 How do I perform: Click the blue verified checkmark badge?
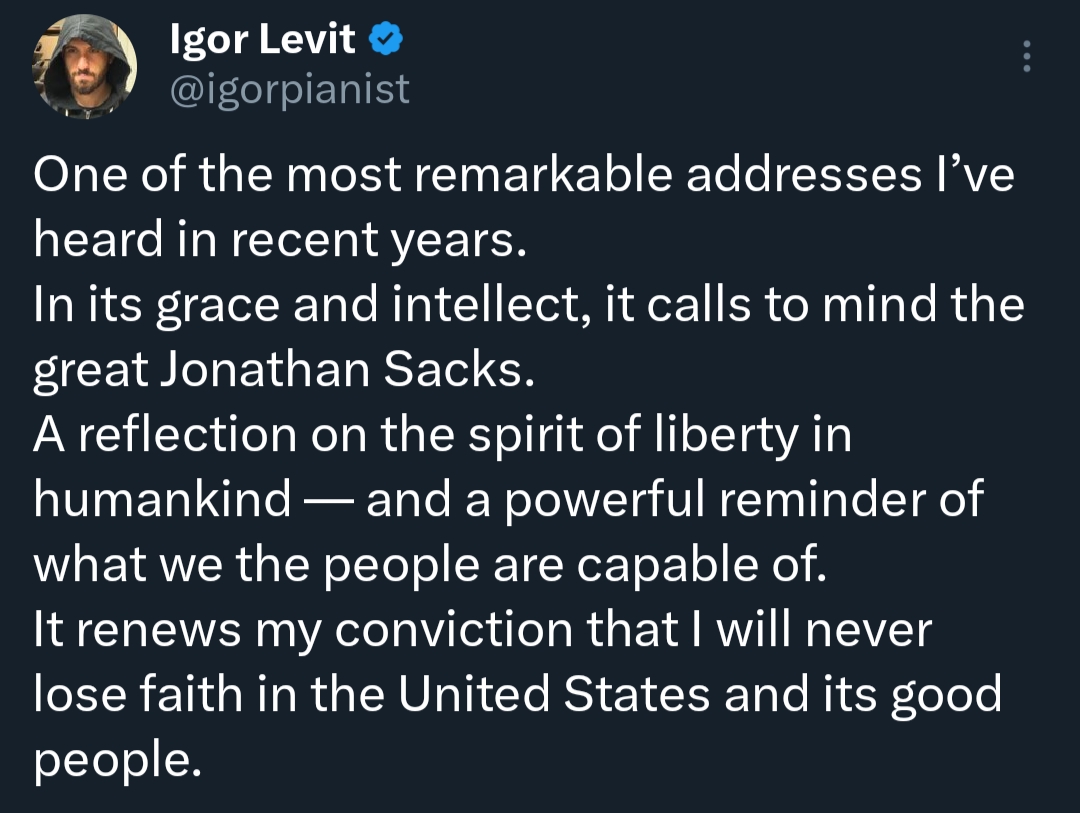386,40
